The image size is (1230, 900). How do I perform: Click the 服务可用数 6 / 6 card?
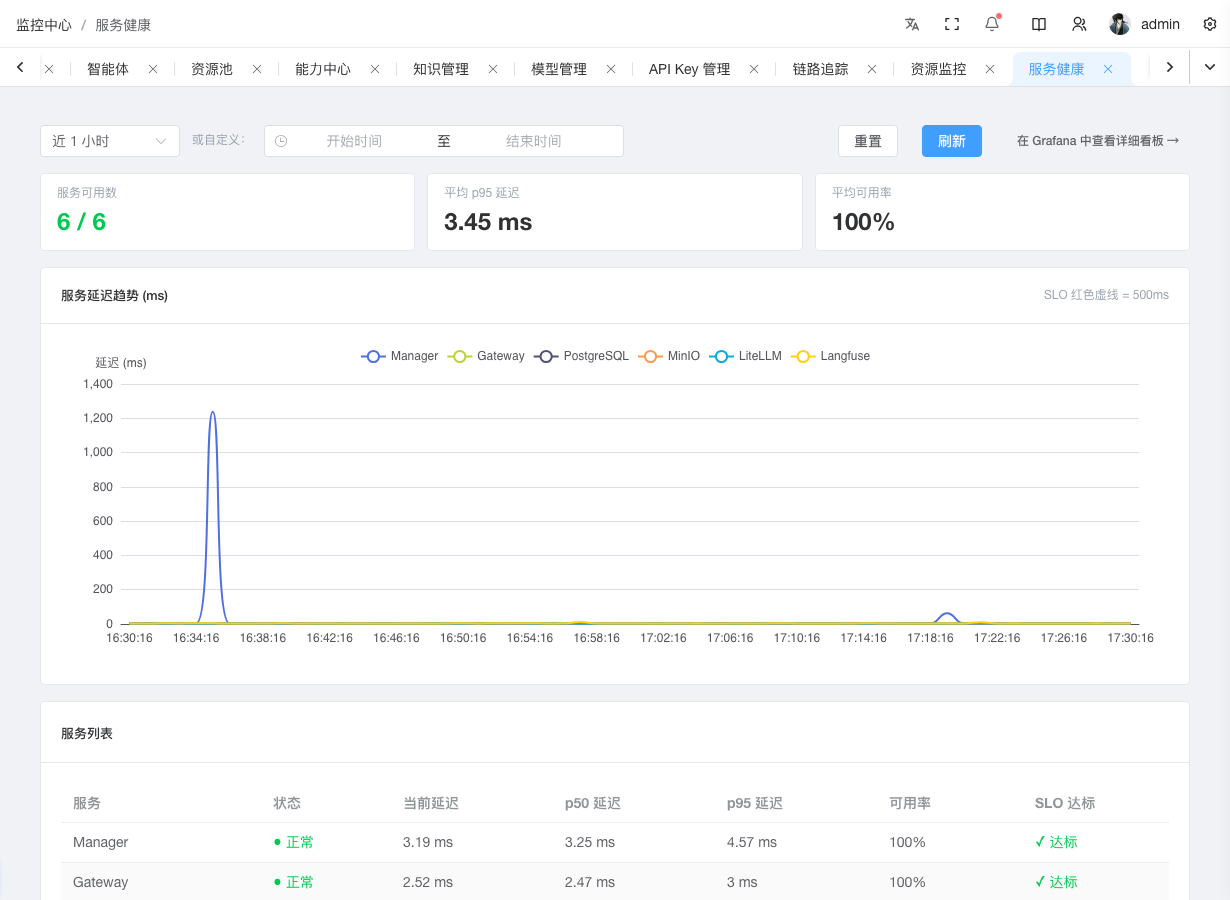tap(227, 212)
